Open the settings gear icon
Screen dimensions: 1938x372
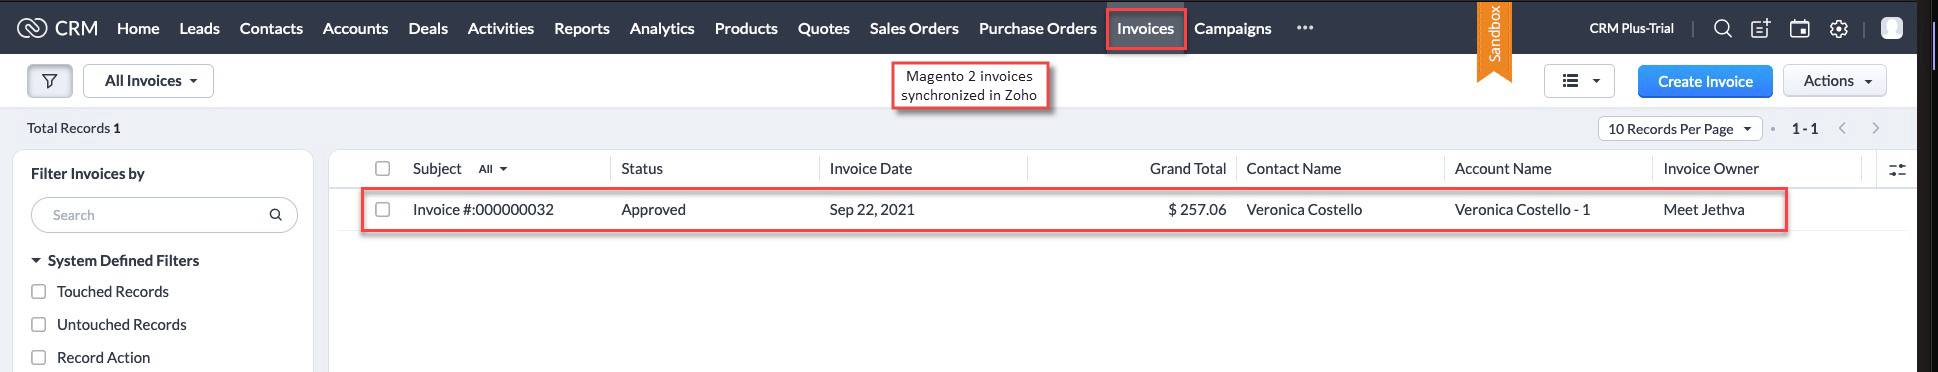tap(1839, 29)
